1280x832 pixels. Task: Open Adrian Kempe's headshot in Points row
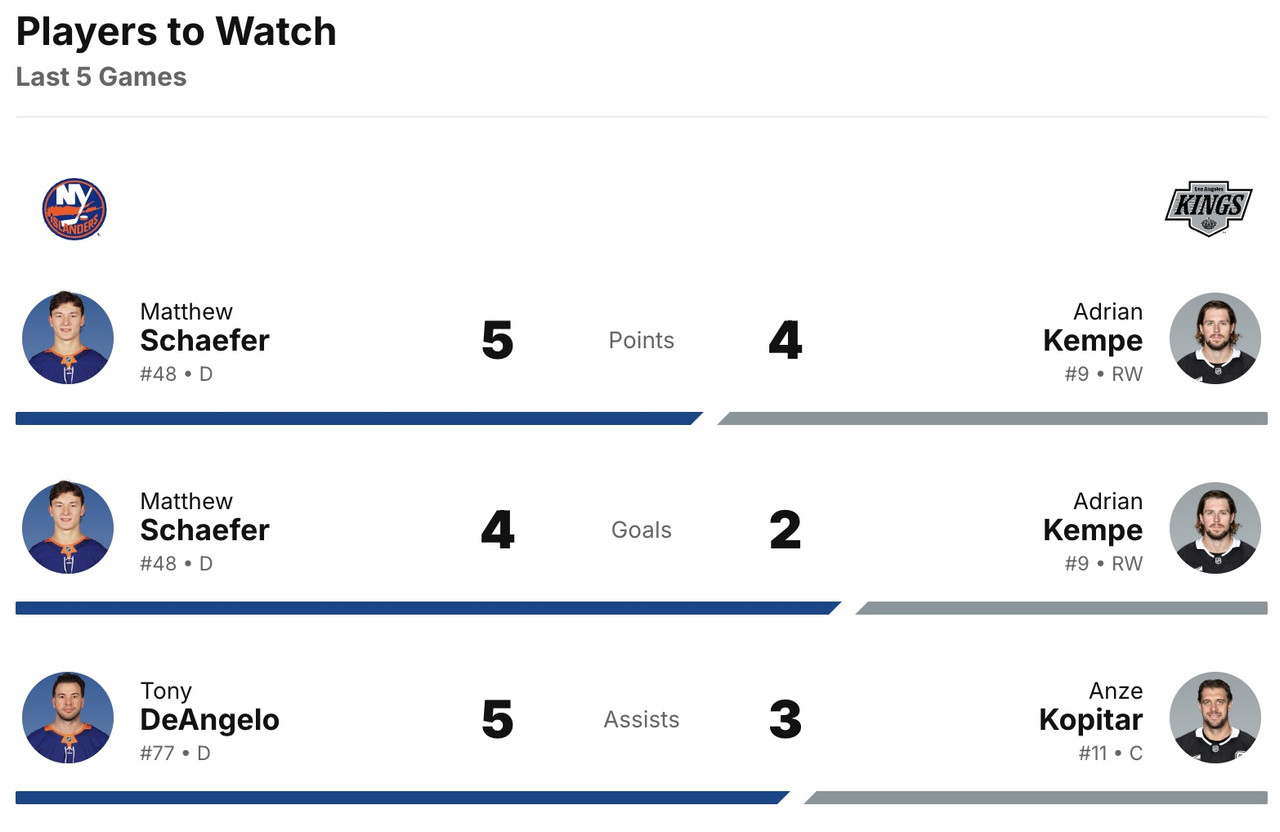point(1215,338)
